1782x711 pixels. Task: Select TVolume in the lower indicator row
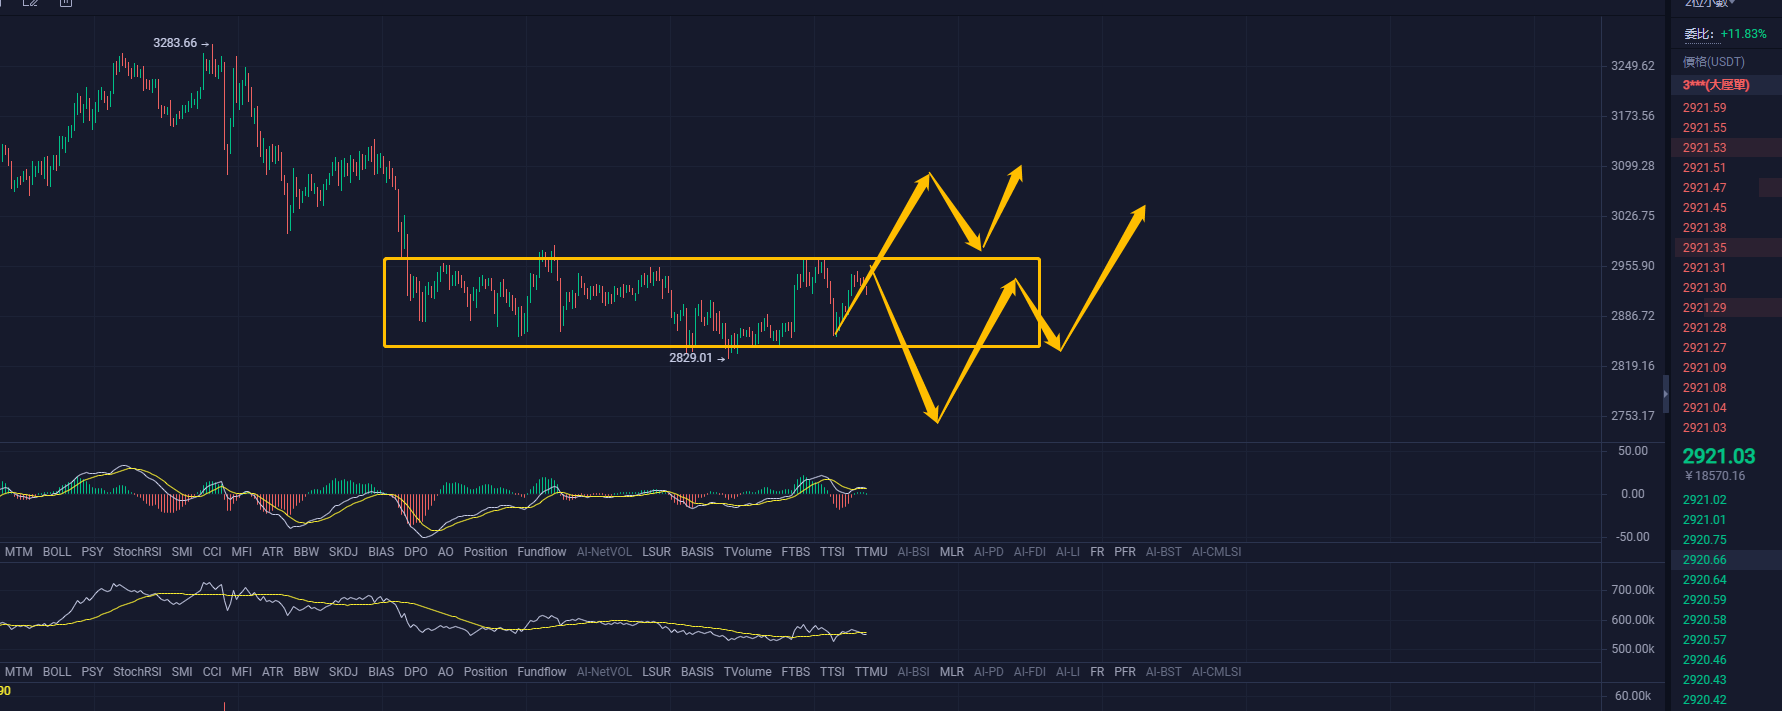tap(747, 672)
